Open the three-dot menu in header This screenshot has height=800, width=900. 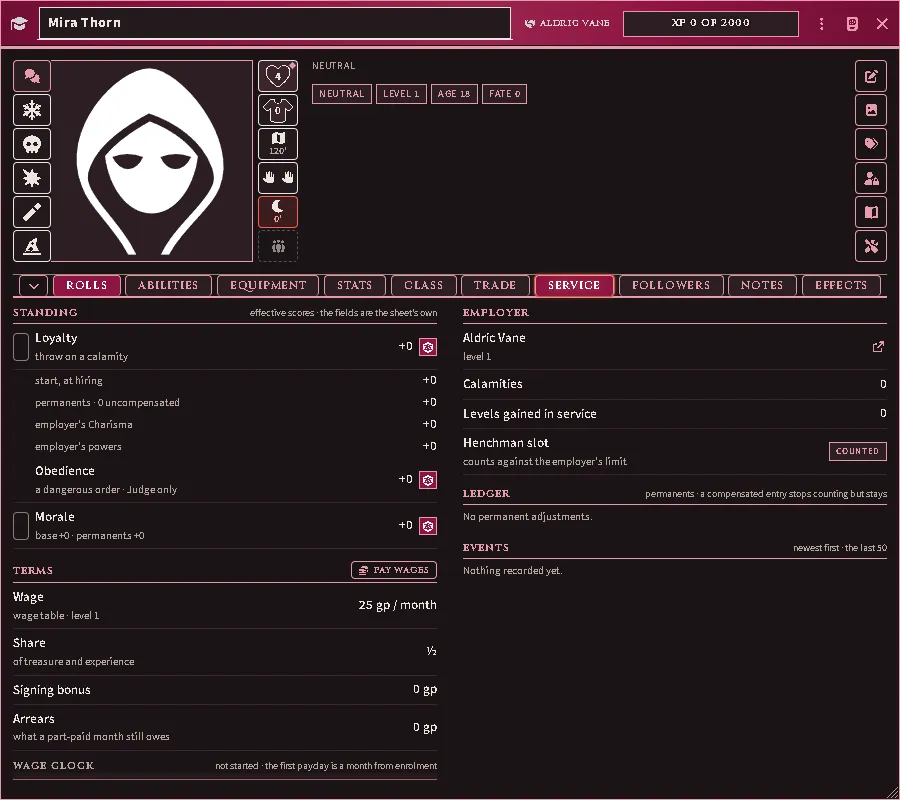[821, 24]
